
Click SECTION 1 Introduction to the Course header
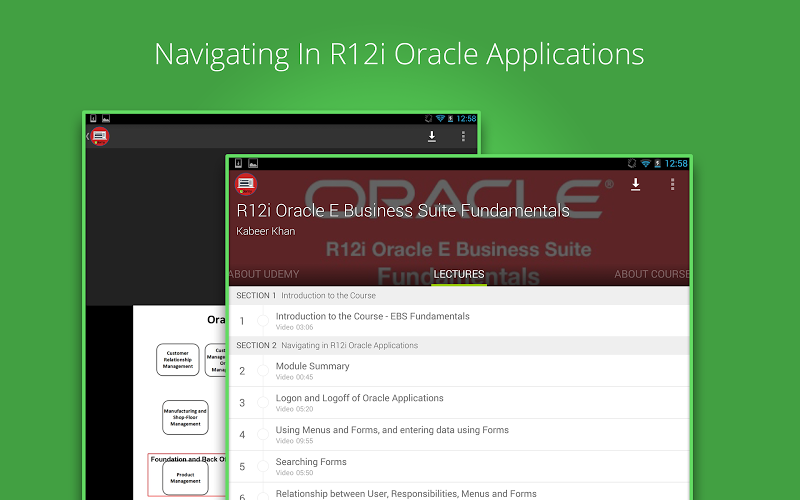[x=459, y=295]
